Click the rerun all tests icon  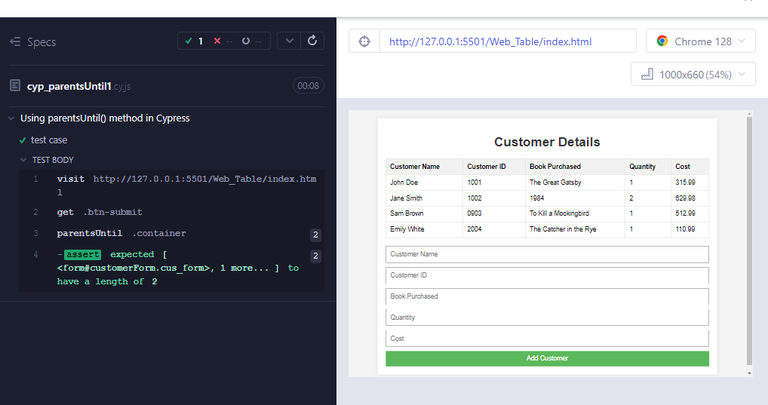[313, 41]
